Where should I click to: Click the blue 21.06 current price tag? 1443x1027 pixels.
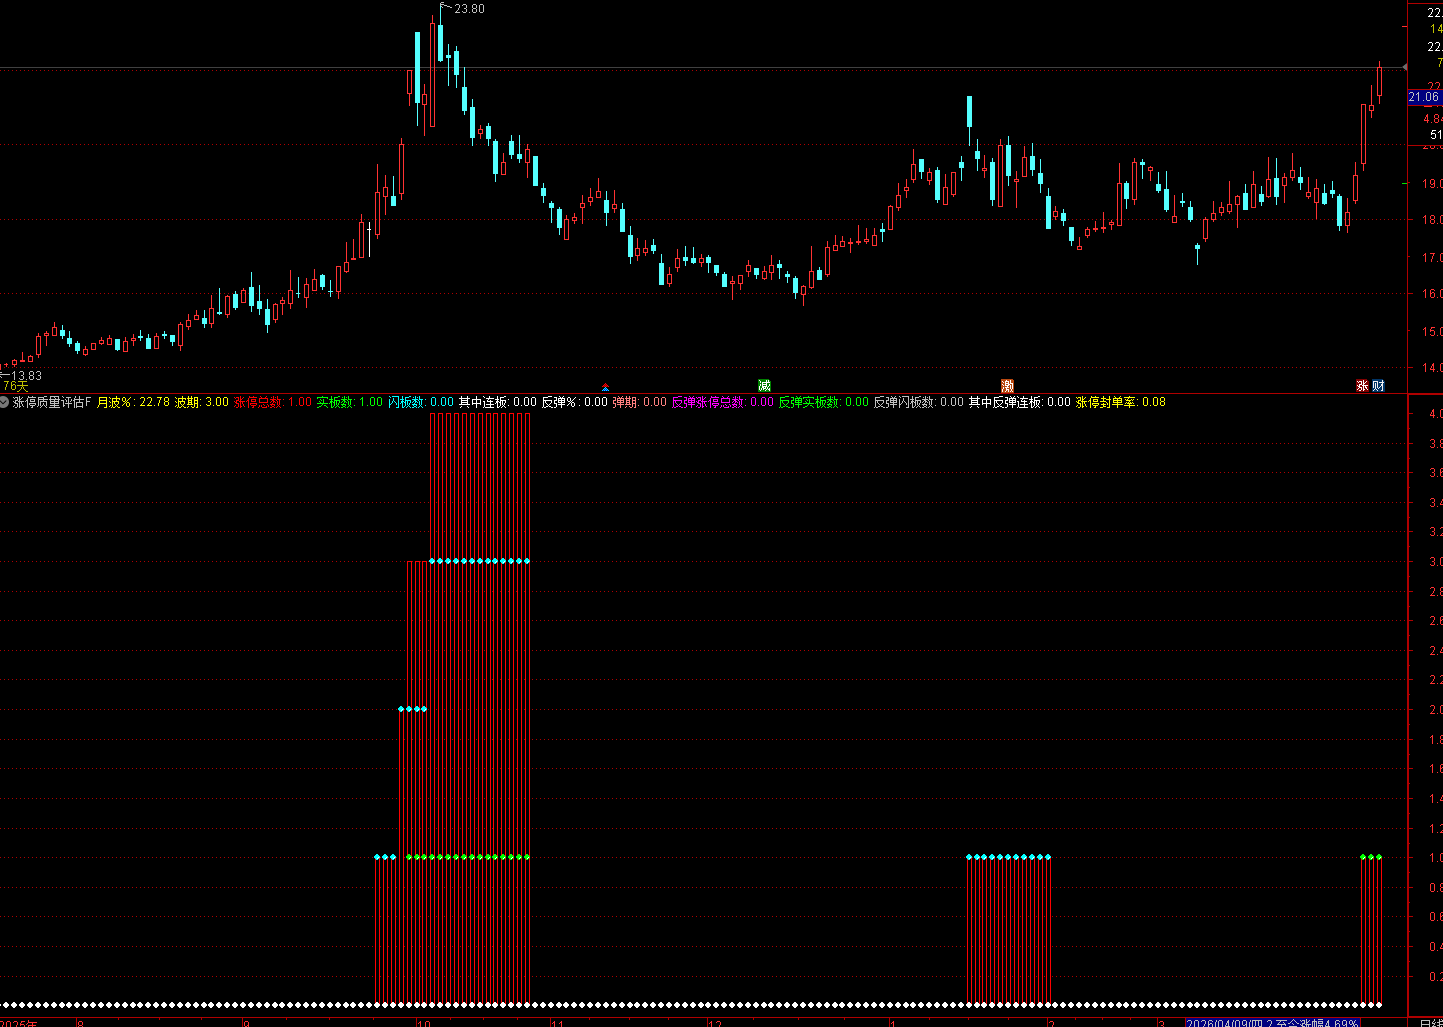[x=1424, y=97]
